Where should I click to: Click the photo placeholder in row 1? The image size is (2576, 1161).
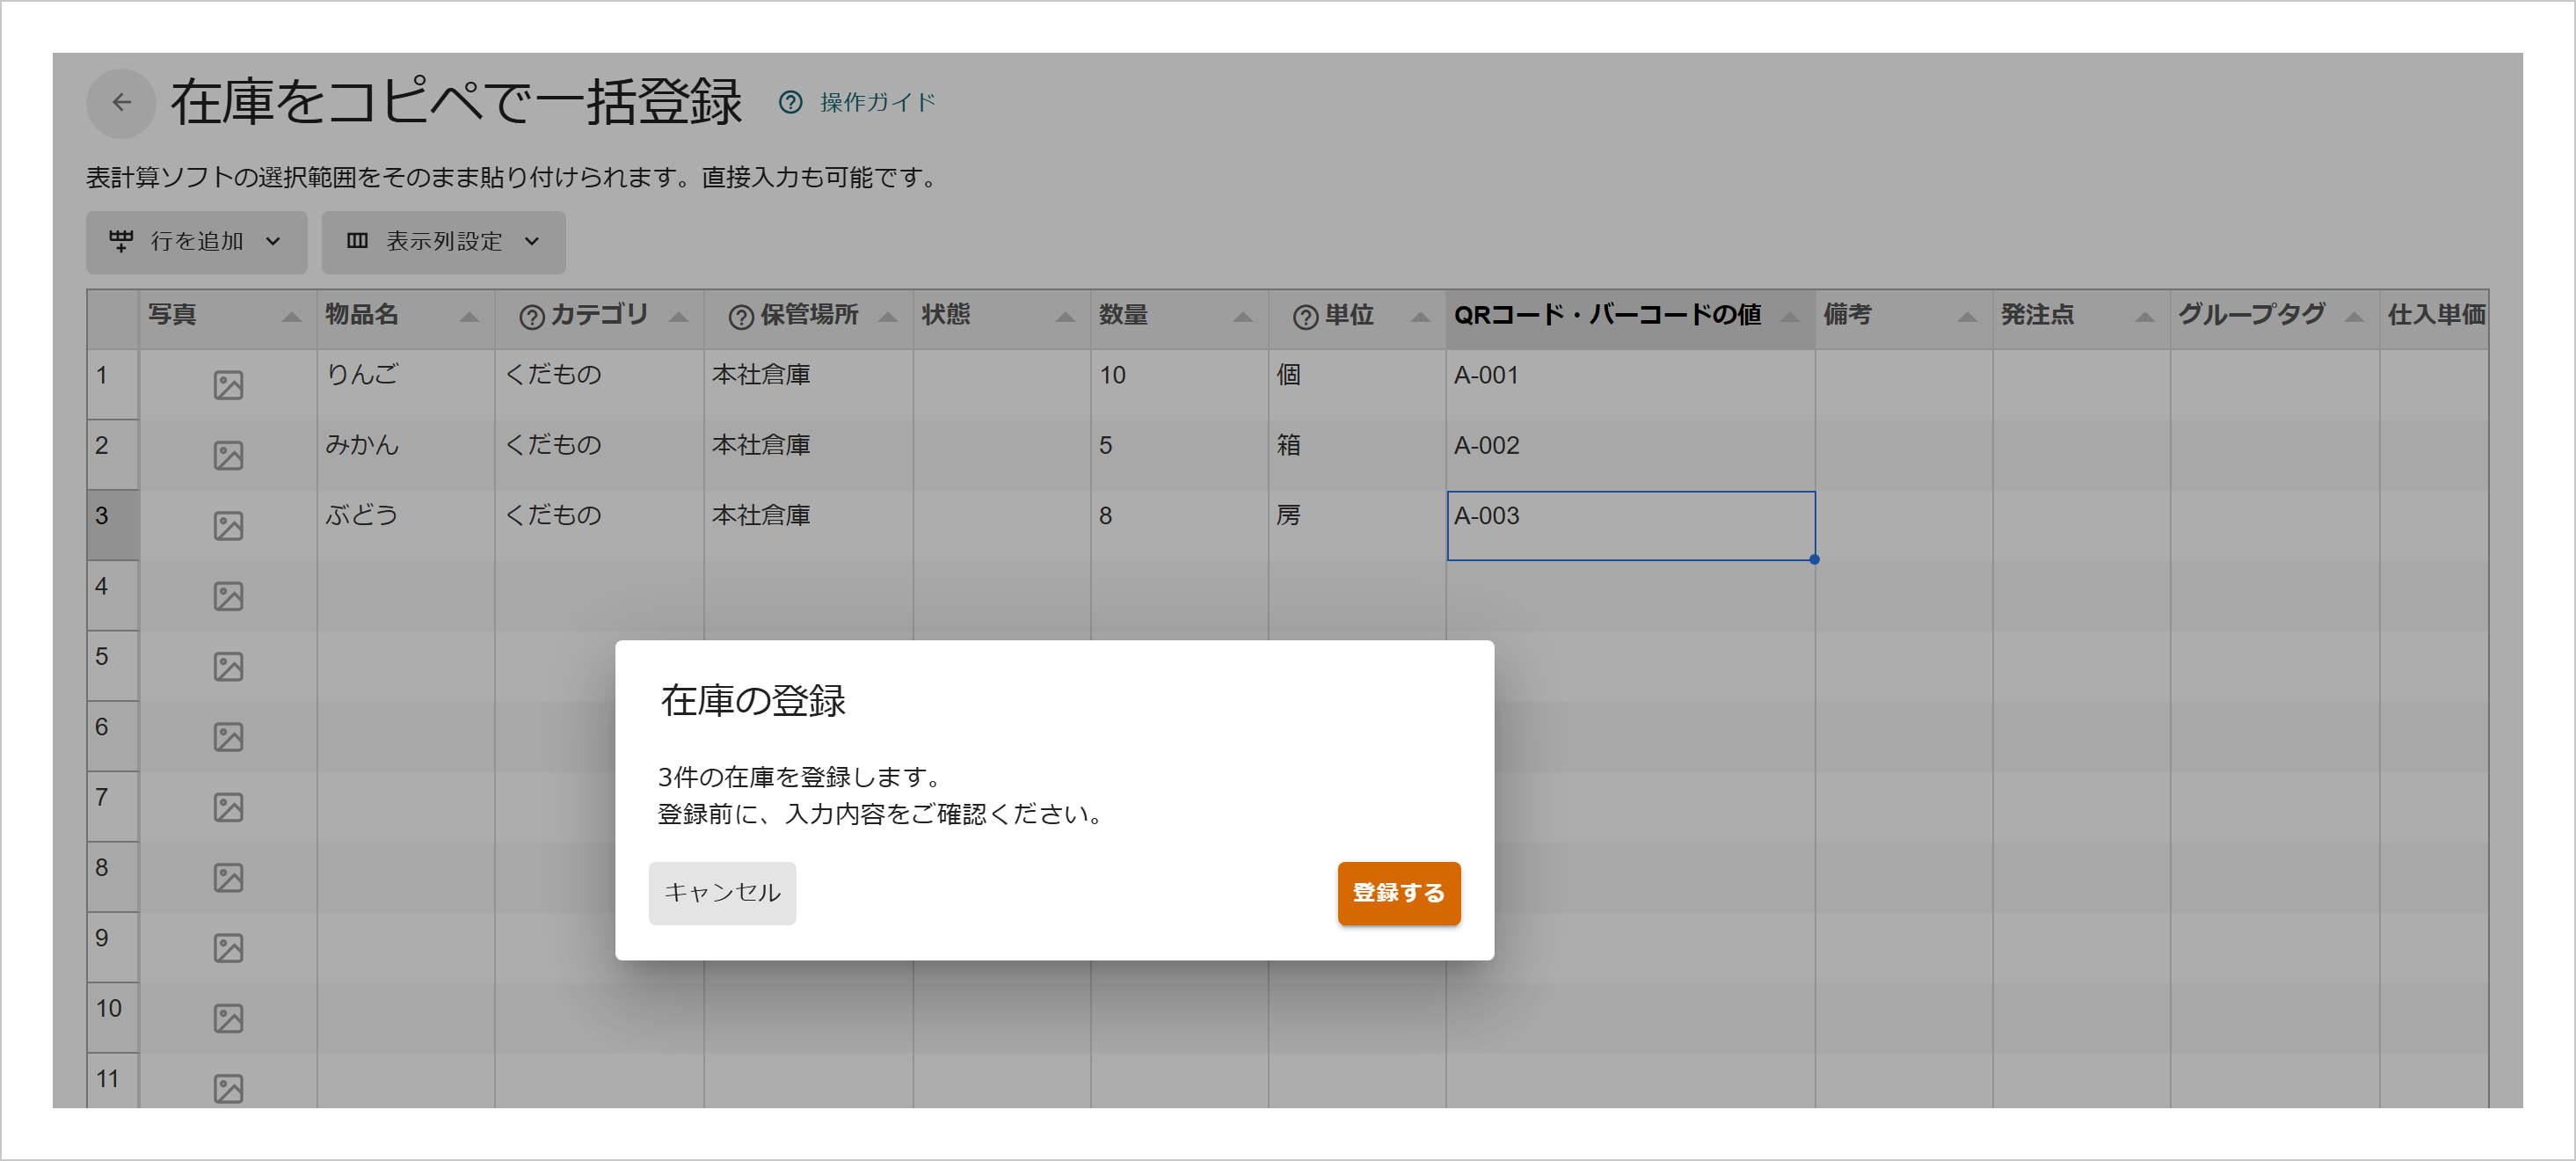click(228, 385)
